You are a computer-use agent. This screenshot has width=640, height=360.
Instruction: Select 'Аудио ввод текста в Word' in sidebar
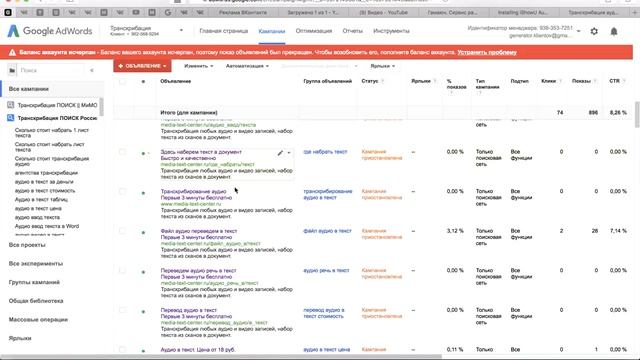[47, 226]
